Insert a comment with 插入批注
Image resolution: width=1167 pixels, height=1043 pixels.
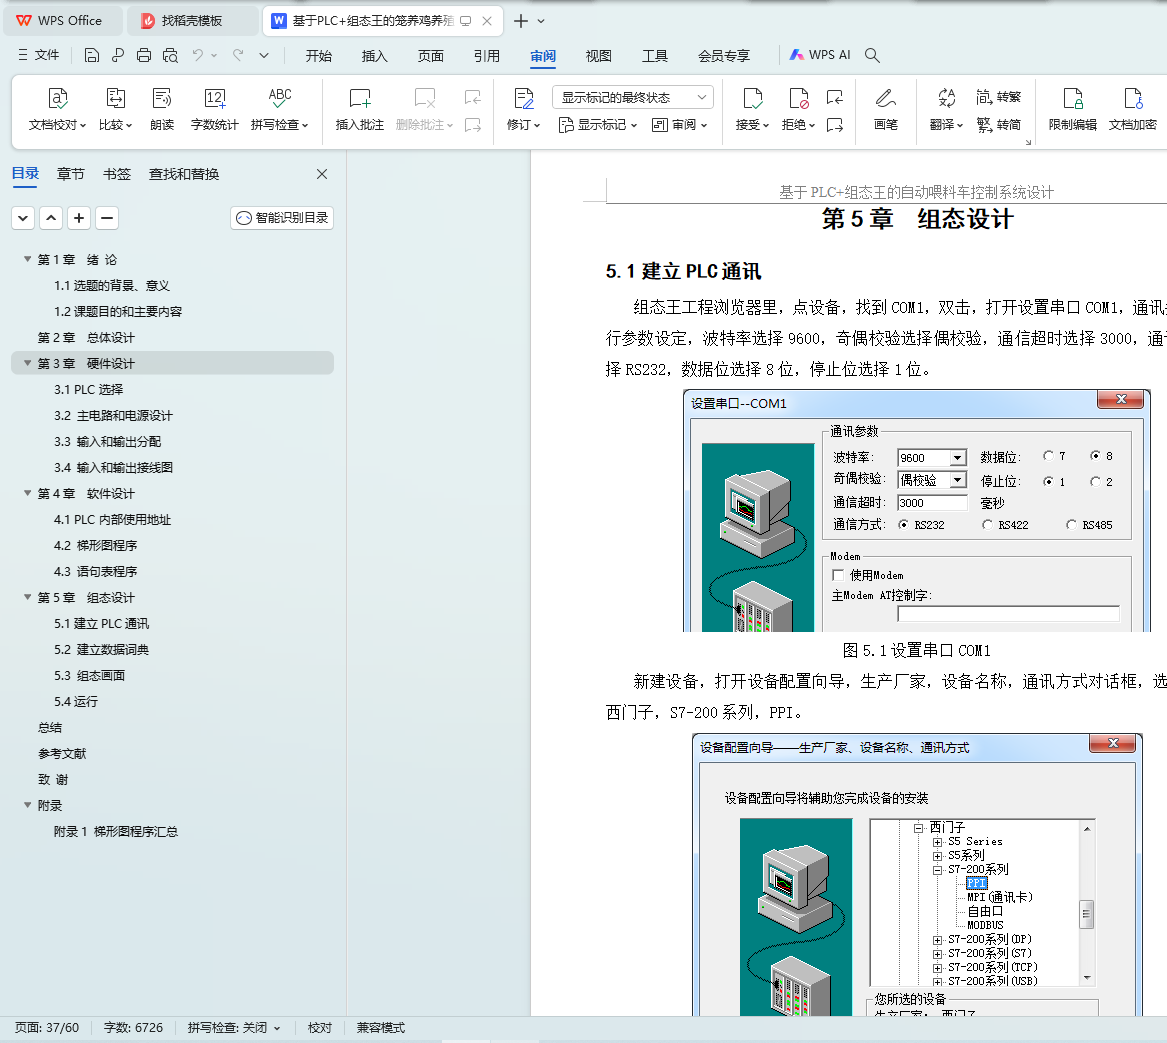[359, 109]
